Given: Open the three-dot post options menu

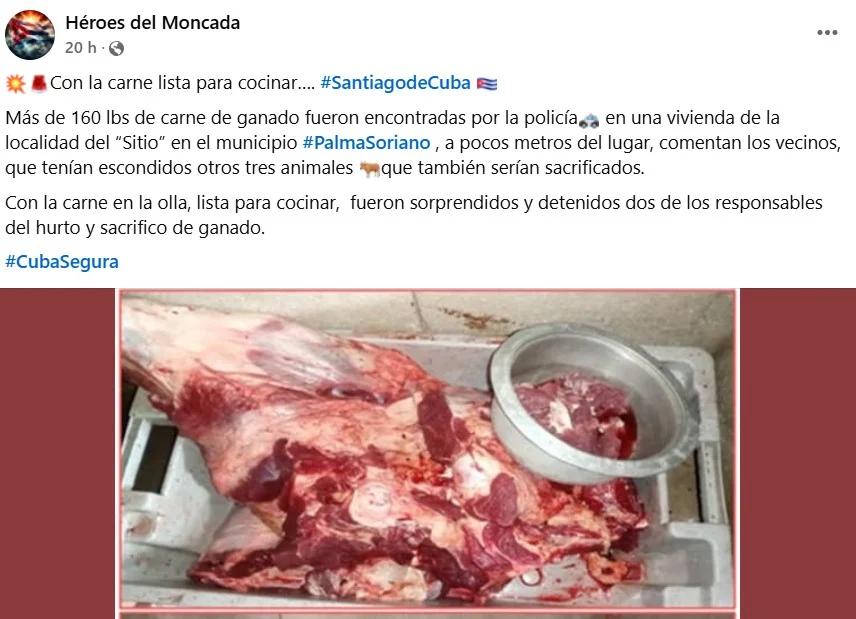Looking at the screenshot, I should pyautogui.click(x=827, y=33).
